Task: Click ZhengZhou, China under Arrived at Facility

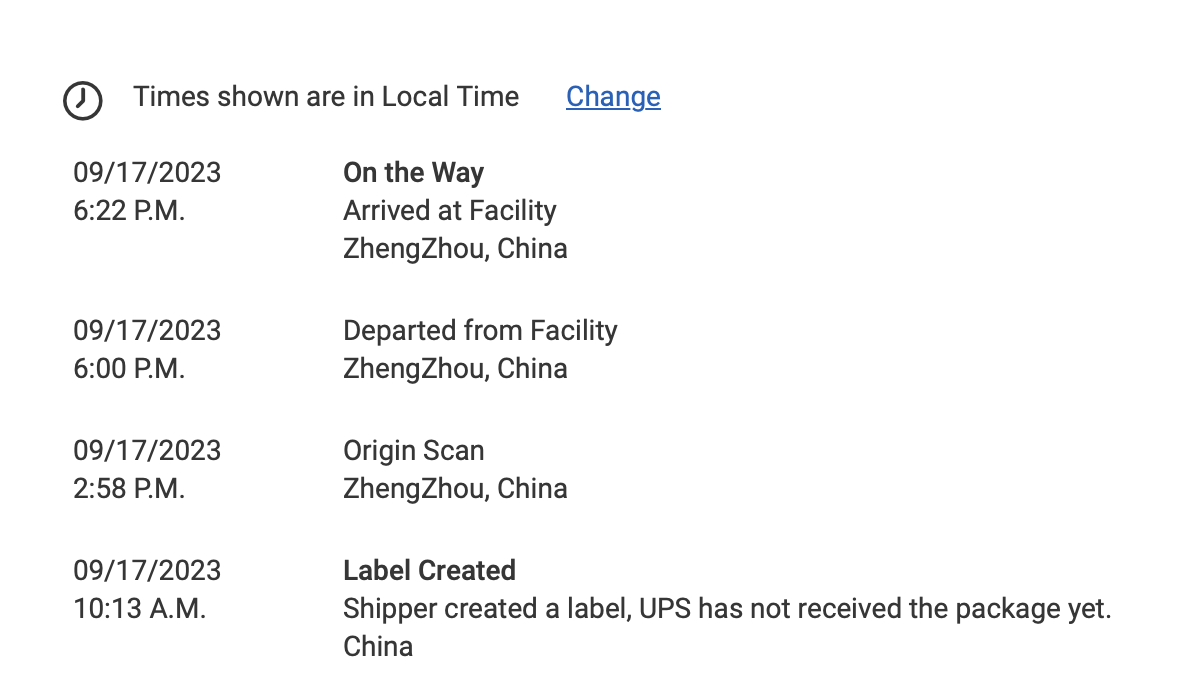Action: point(455,249)
